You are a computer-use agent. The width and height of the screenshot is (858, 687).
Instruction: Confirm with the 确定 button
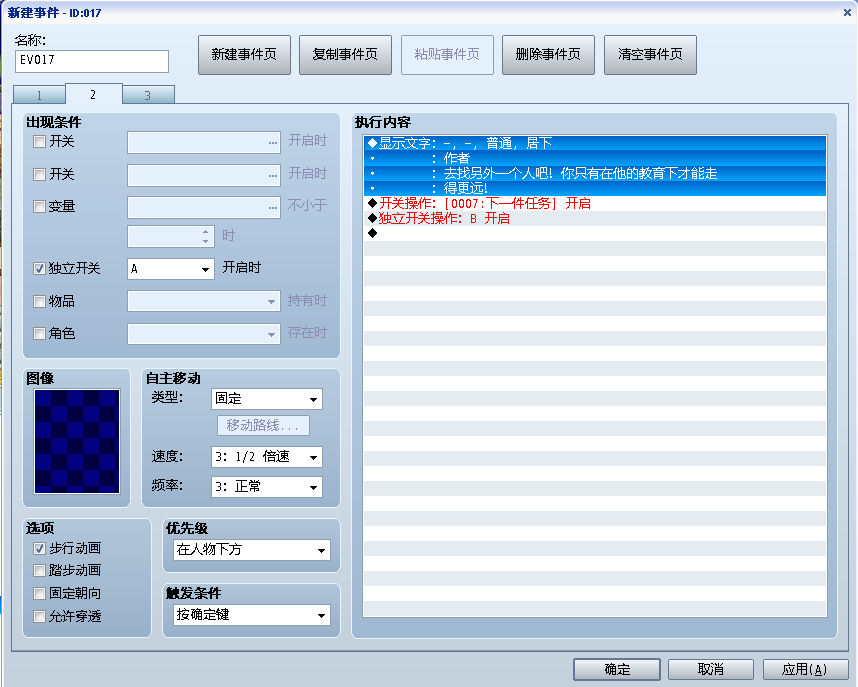point(617,669)
